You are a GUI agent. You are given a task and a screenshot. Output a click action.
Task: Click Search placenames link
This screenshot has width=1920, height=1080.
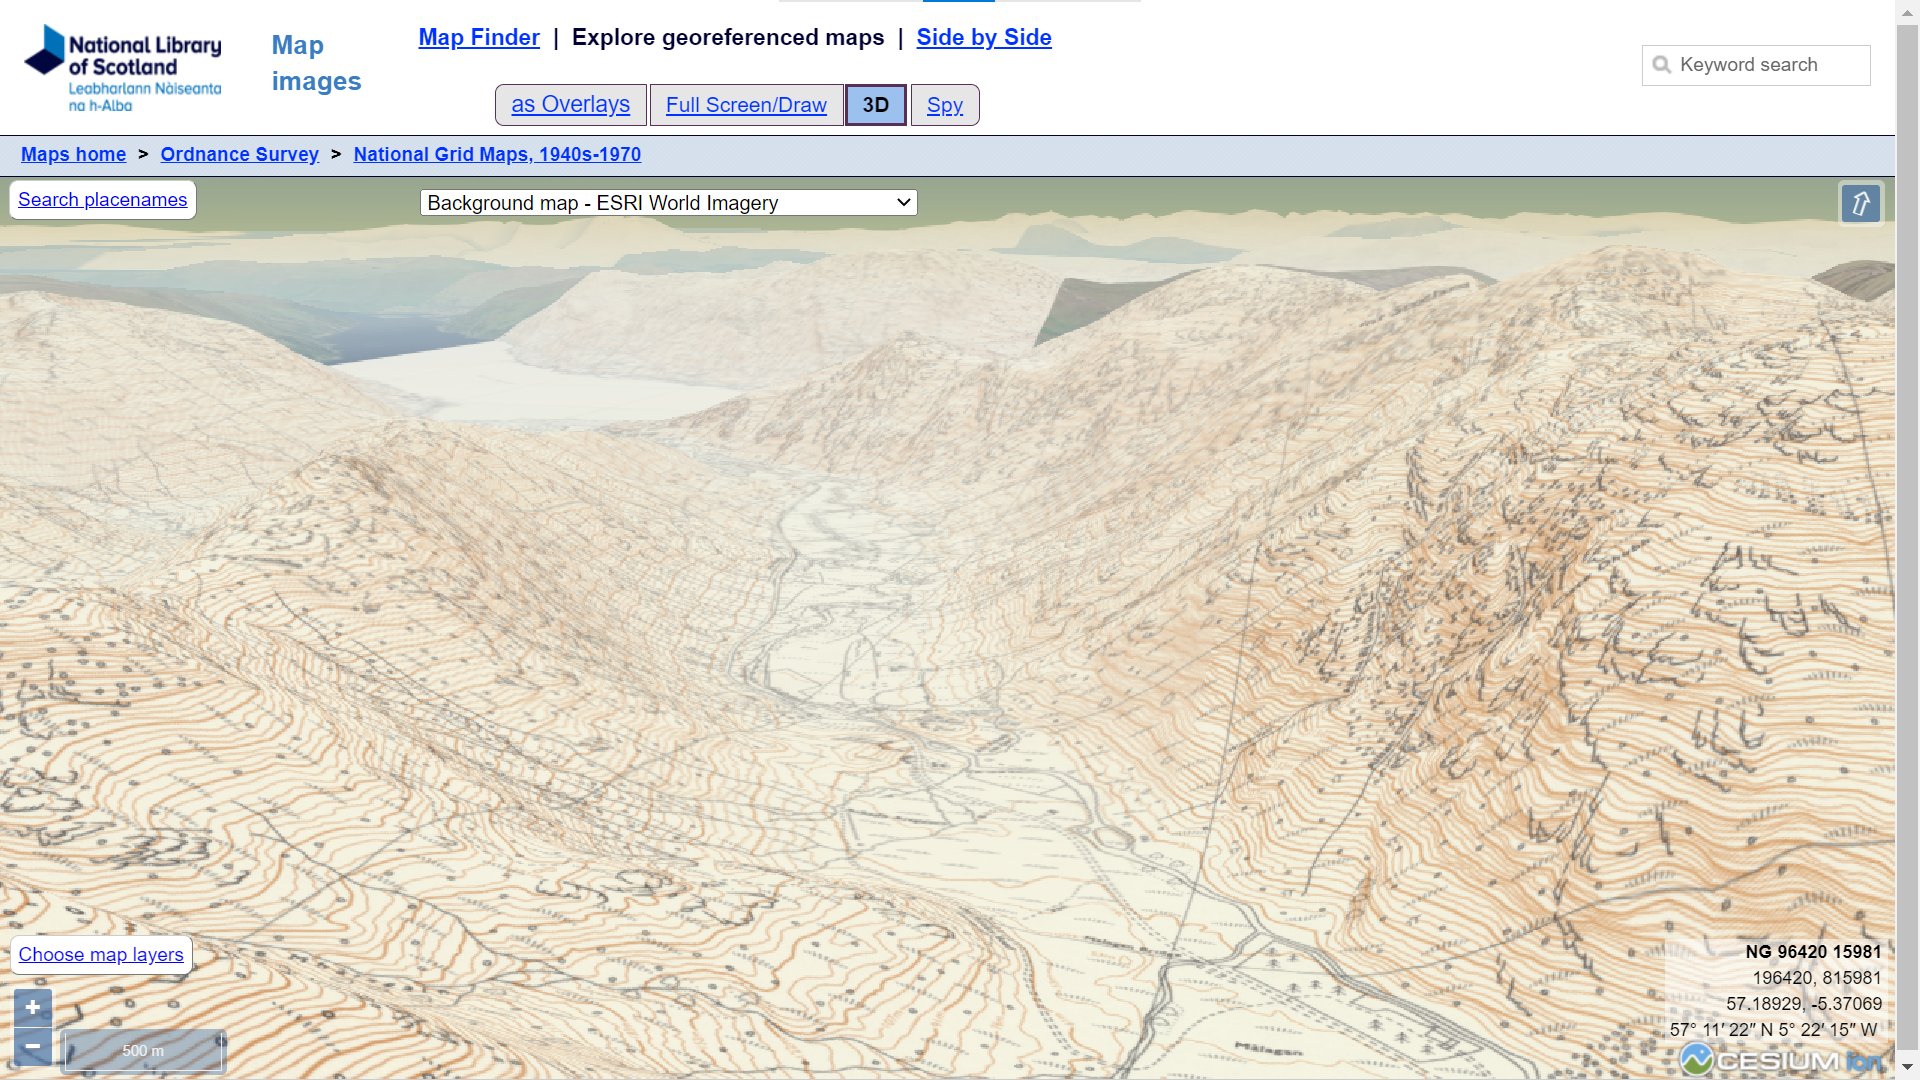point(102,200)
